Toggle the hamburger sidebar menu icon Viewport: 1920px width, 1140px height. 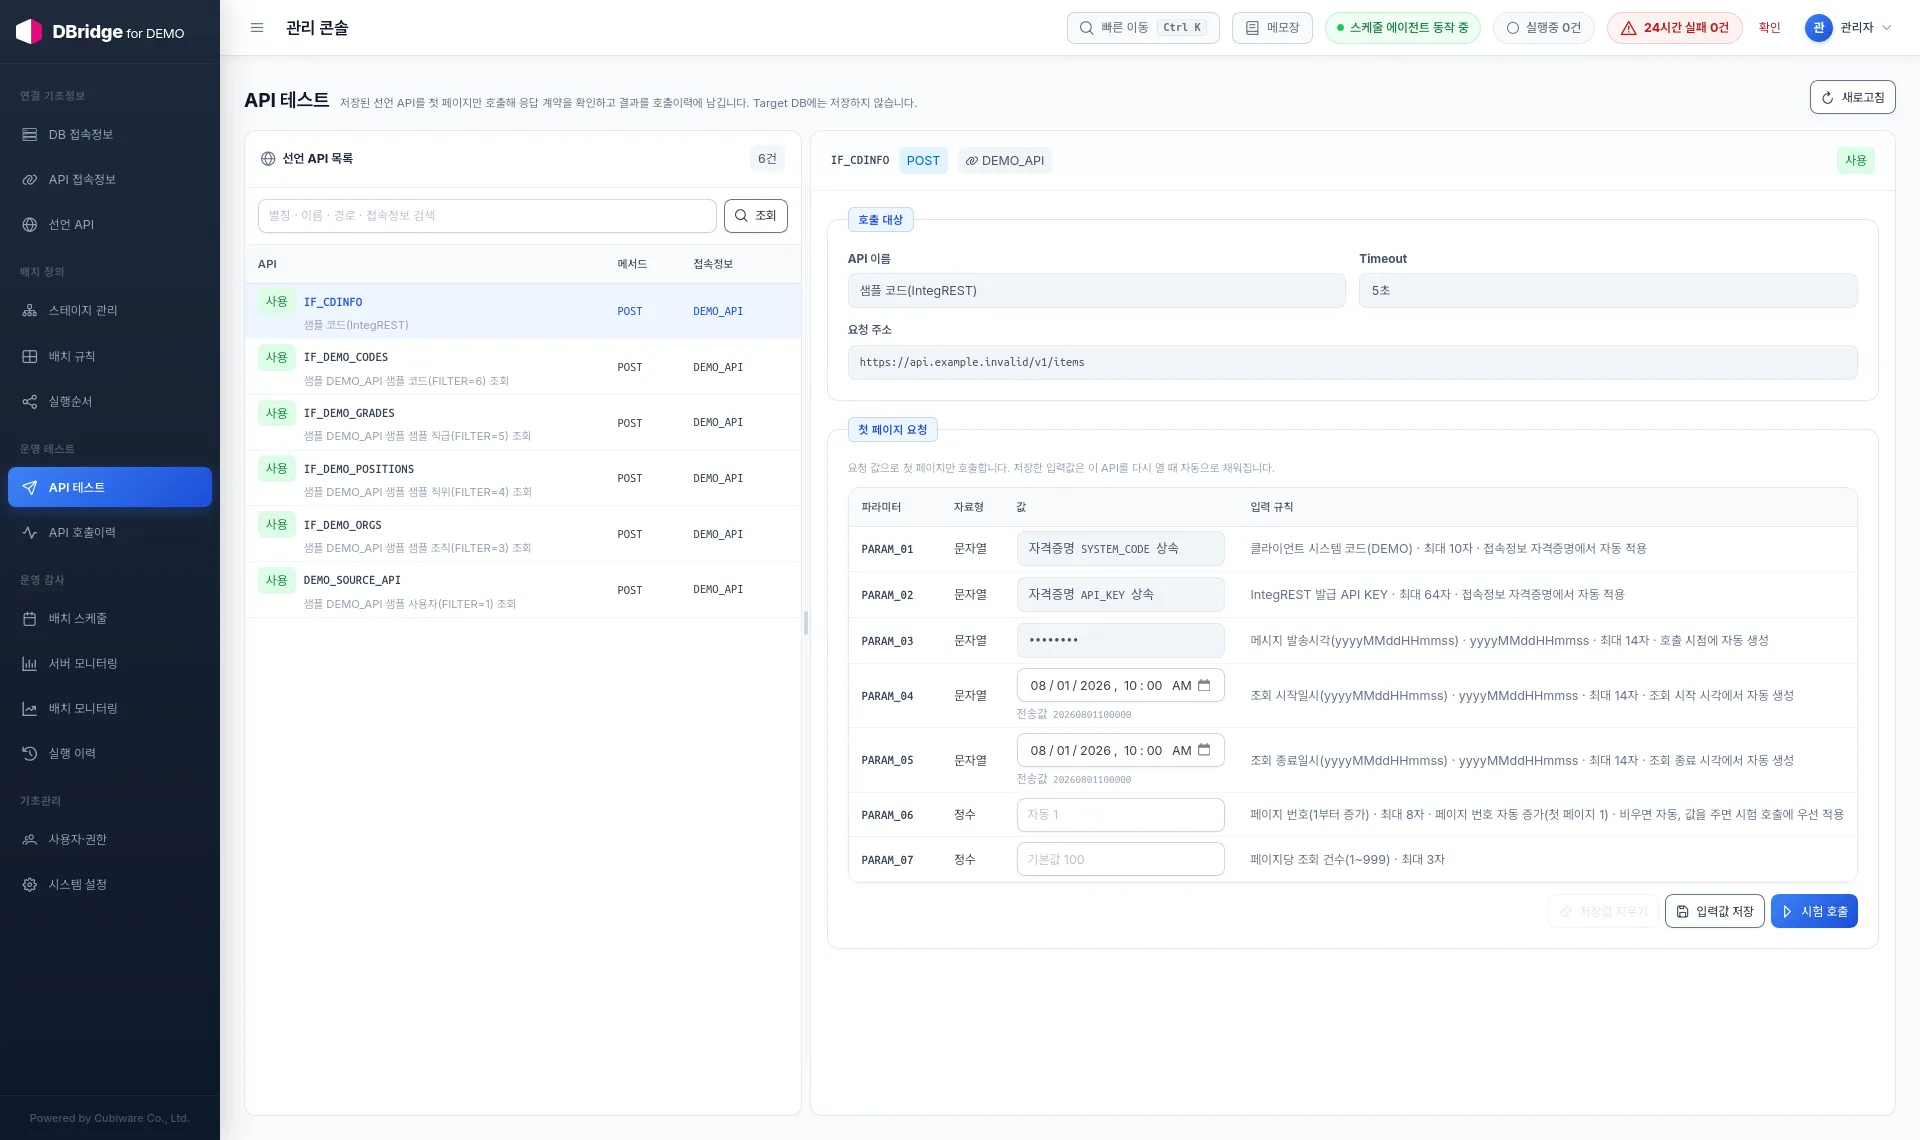[x=257, y=28]
